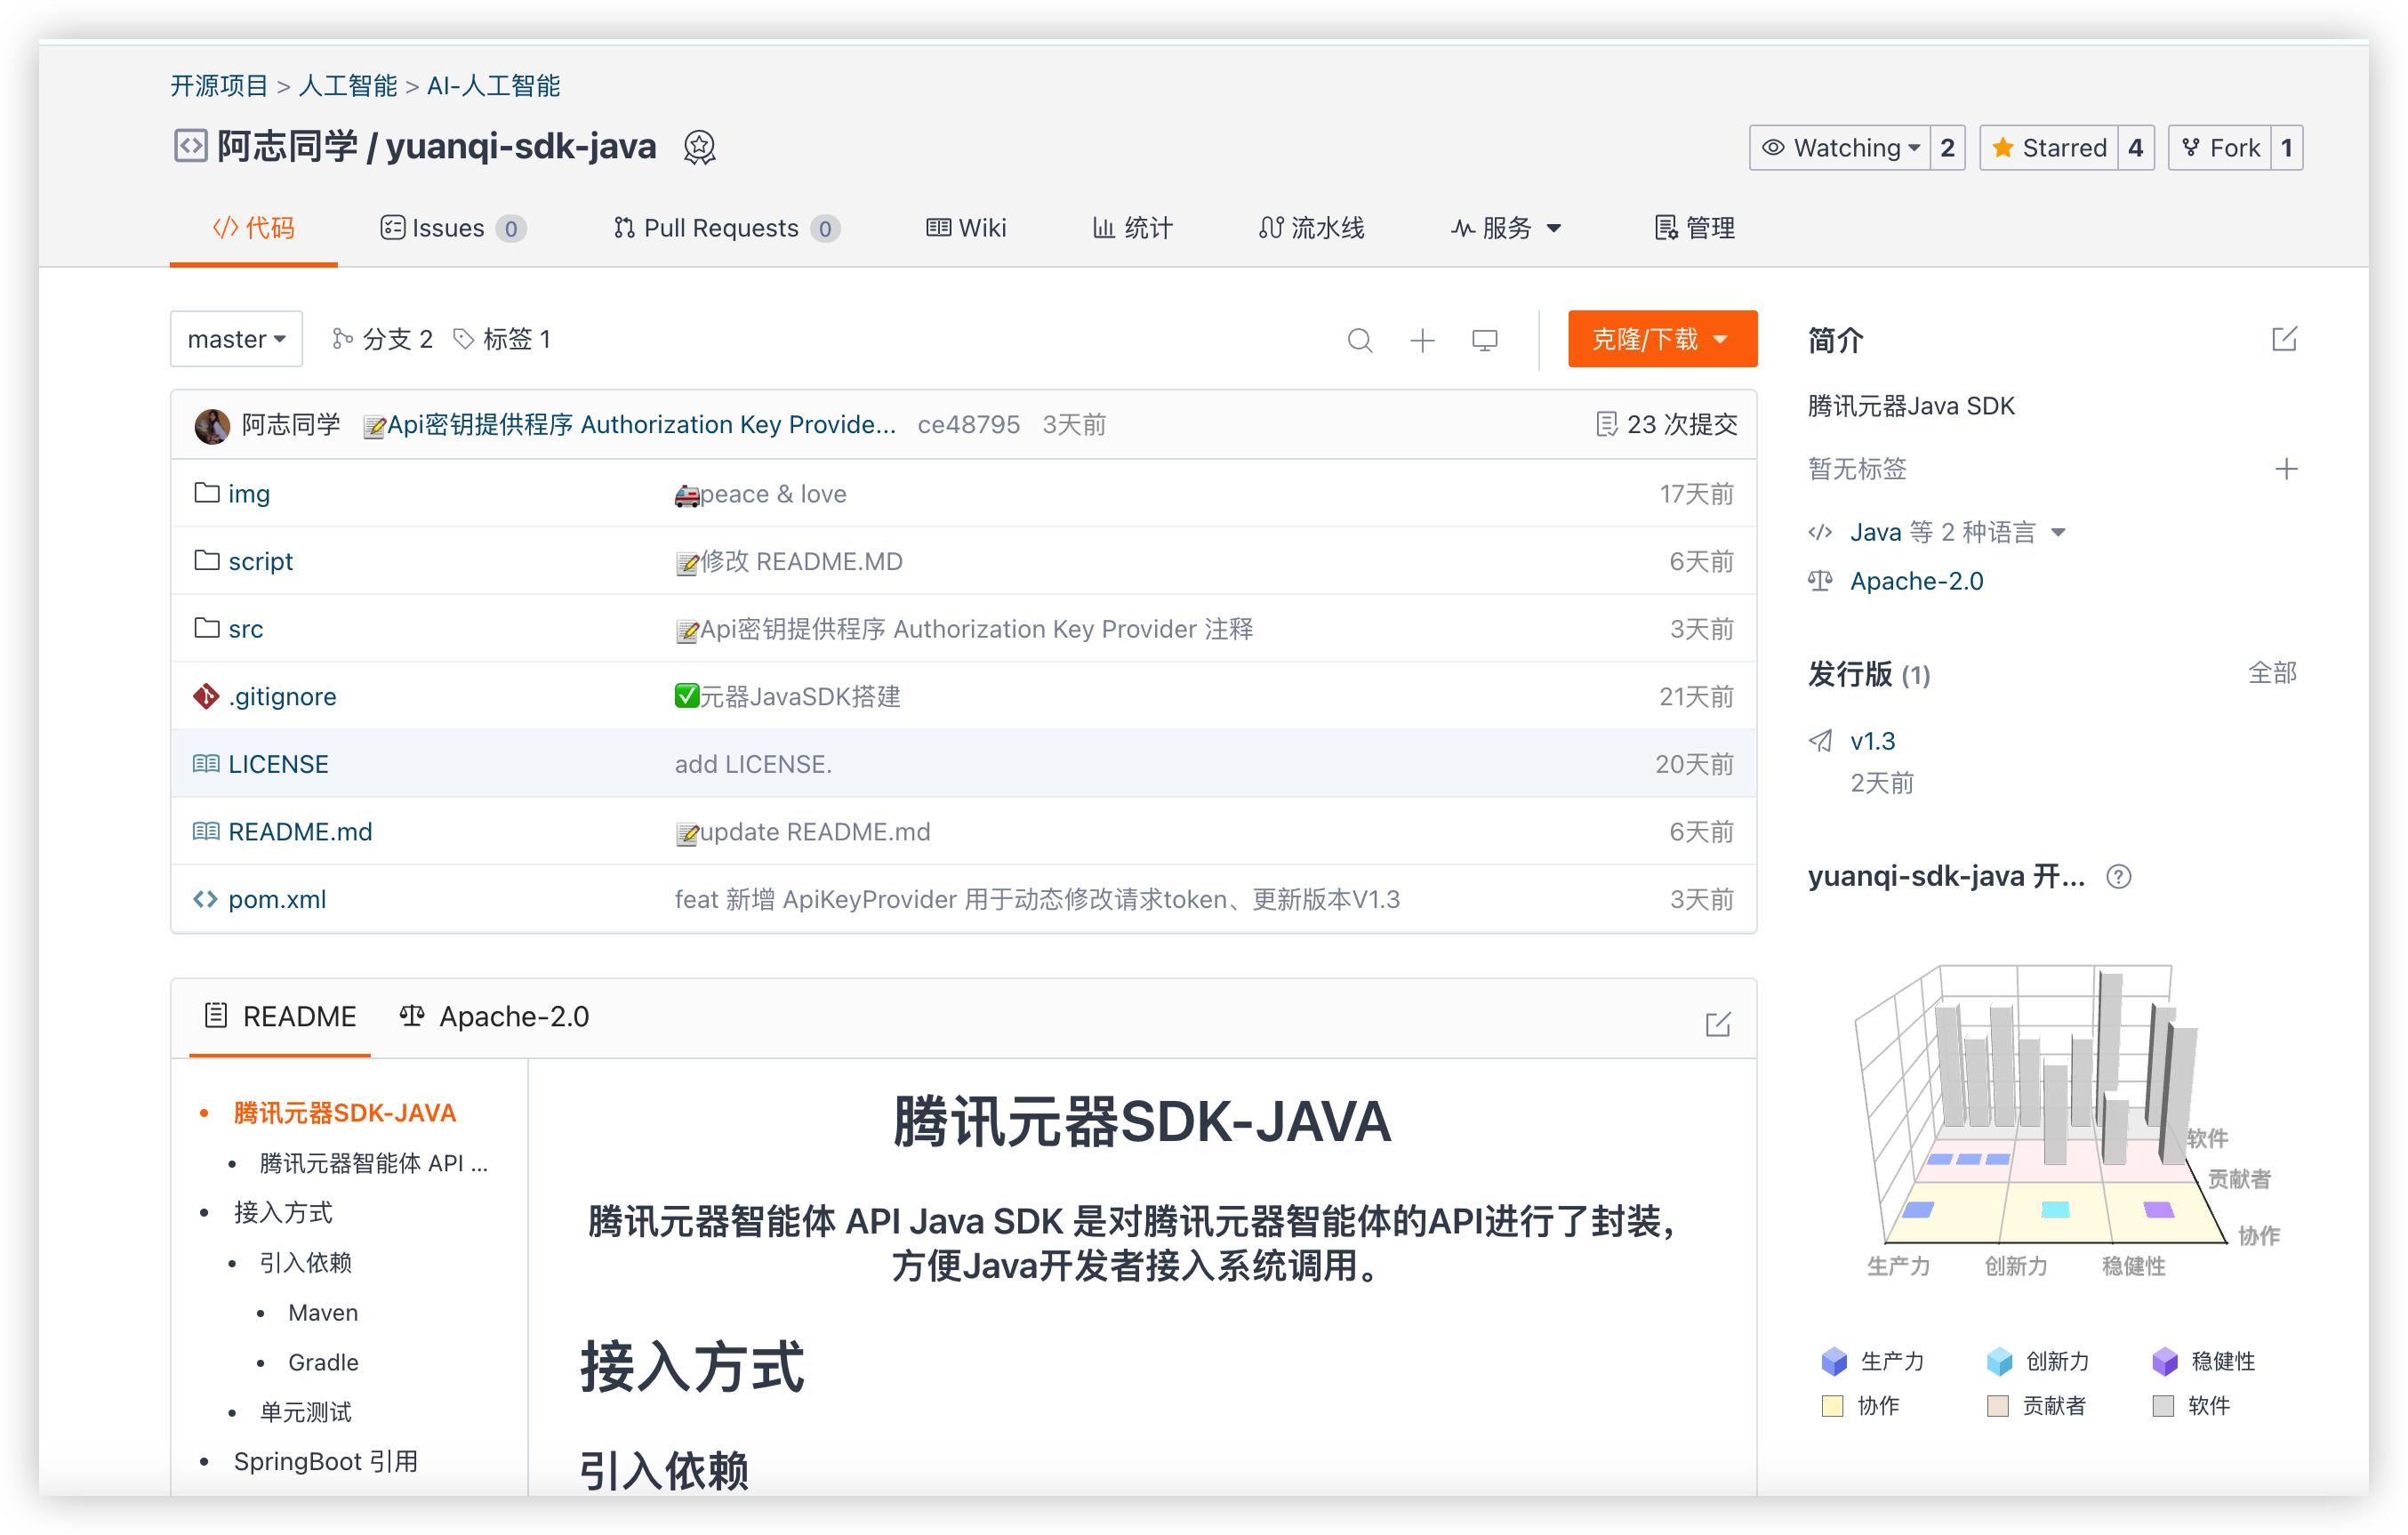Click the img folder icon

coord(206,493)
